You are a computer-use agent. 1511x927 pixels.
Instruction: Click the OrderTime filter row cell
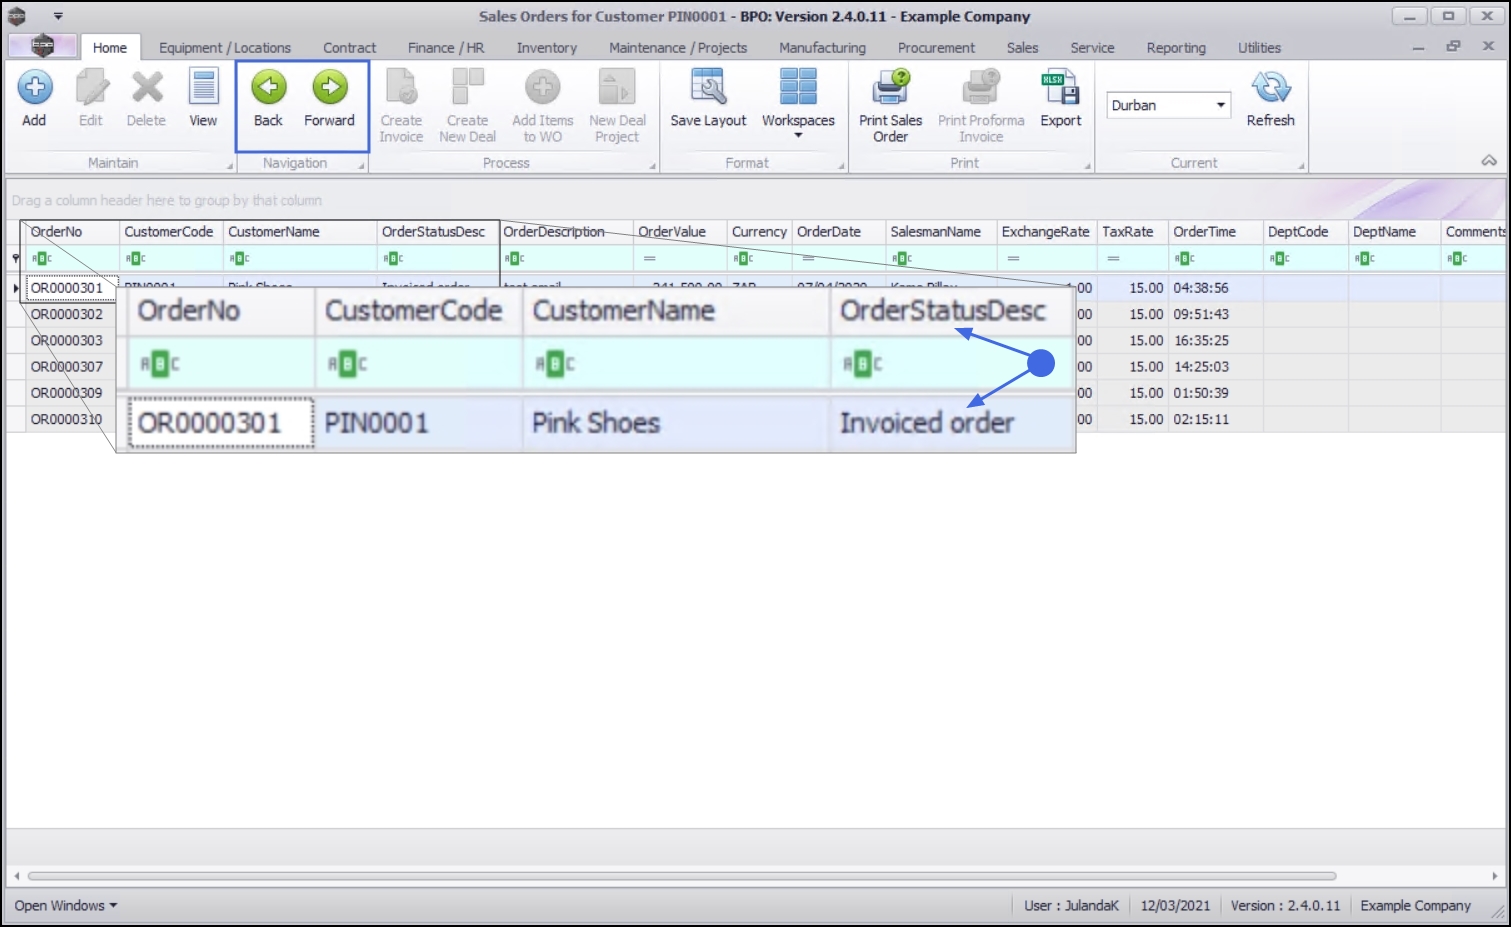pyautogui.click(x=1216, y=259)
